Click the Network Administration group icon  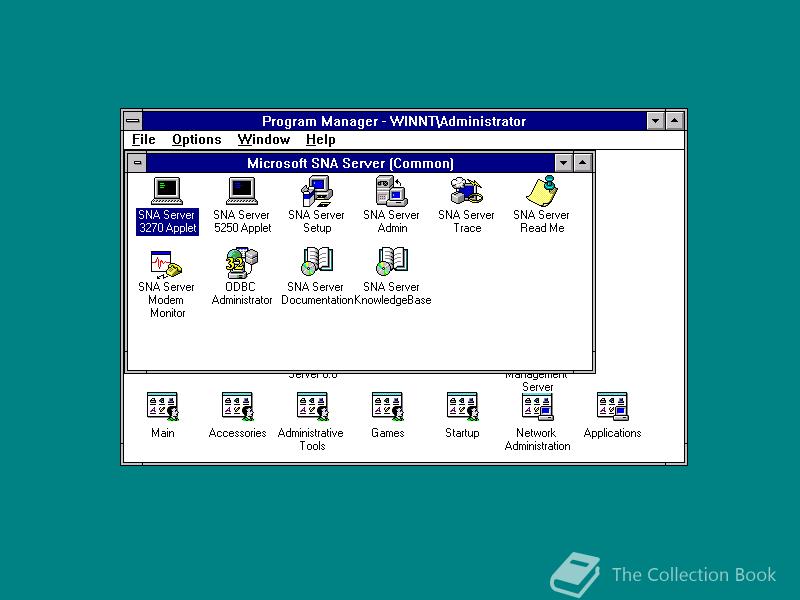tap(537, 407)
